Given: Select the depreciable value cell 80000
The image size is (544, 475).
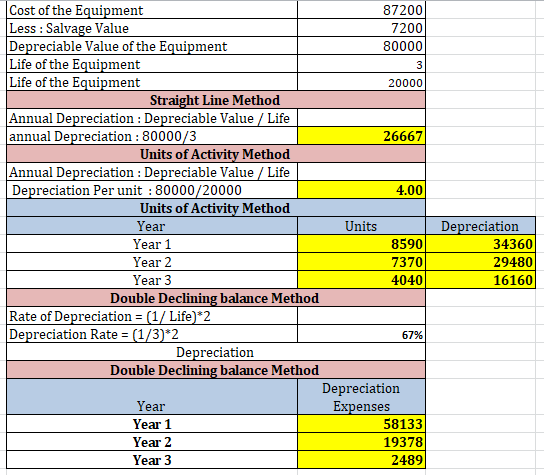Looking at the screenshot, I should pyautogui.click(x=361, y=46).
